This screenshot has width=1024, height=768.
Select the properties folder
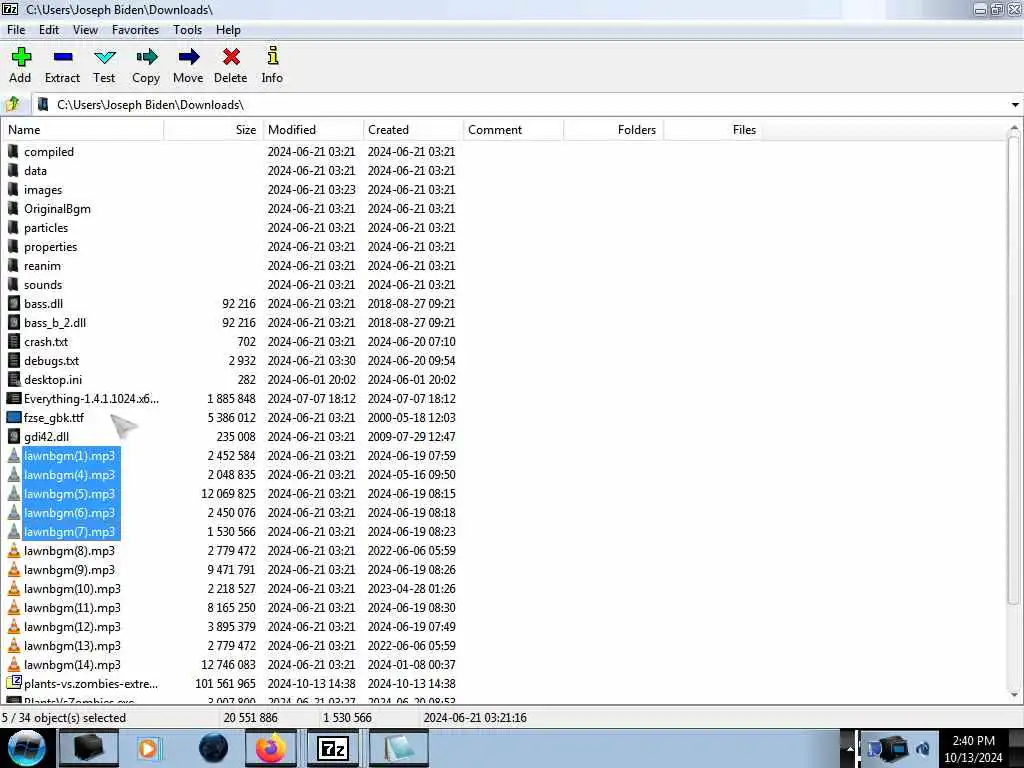click(50, 246)
